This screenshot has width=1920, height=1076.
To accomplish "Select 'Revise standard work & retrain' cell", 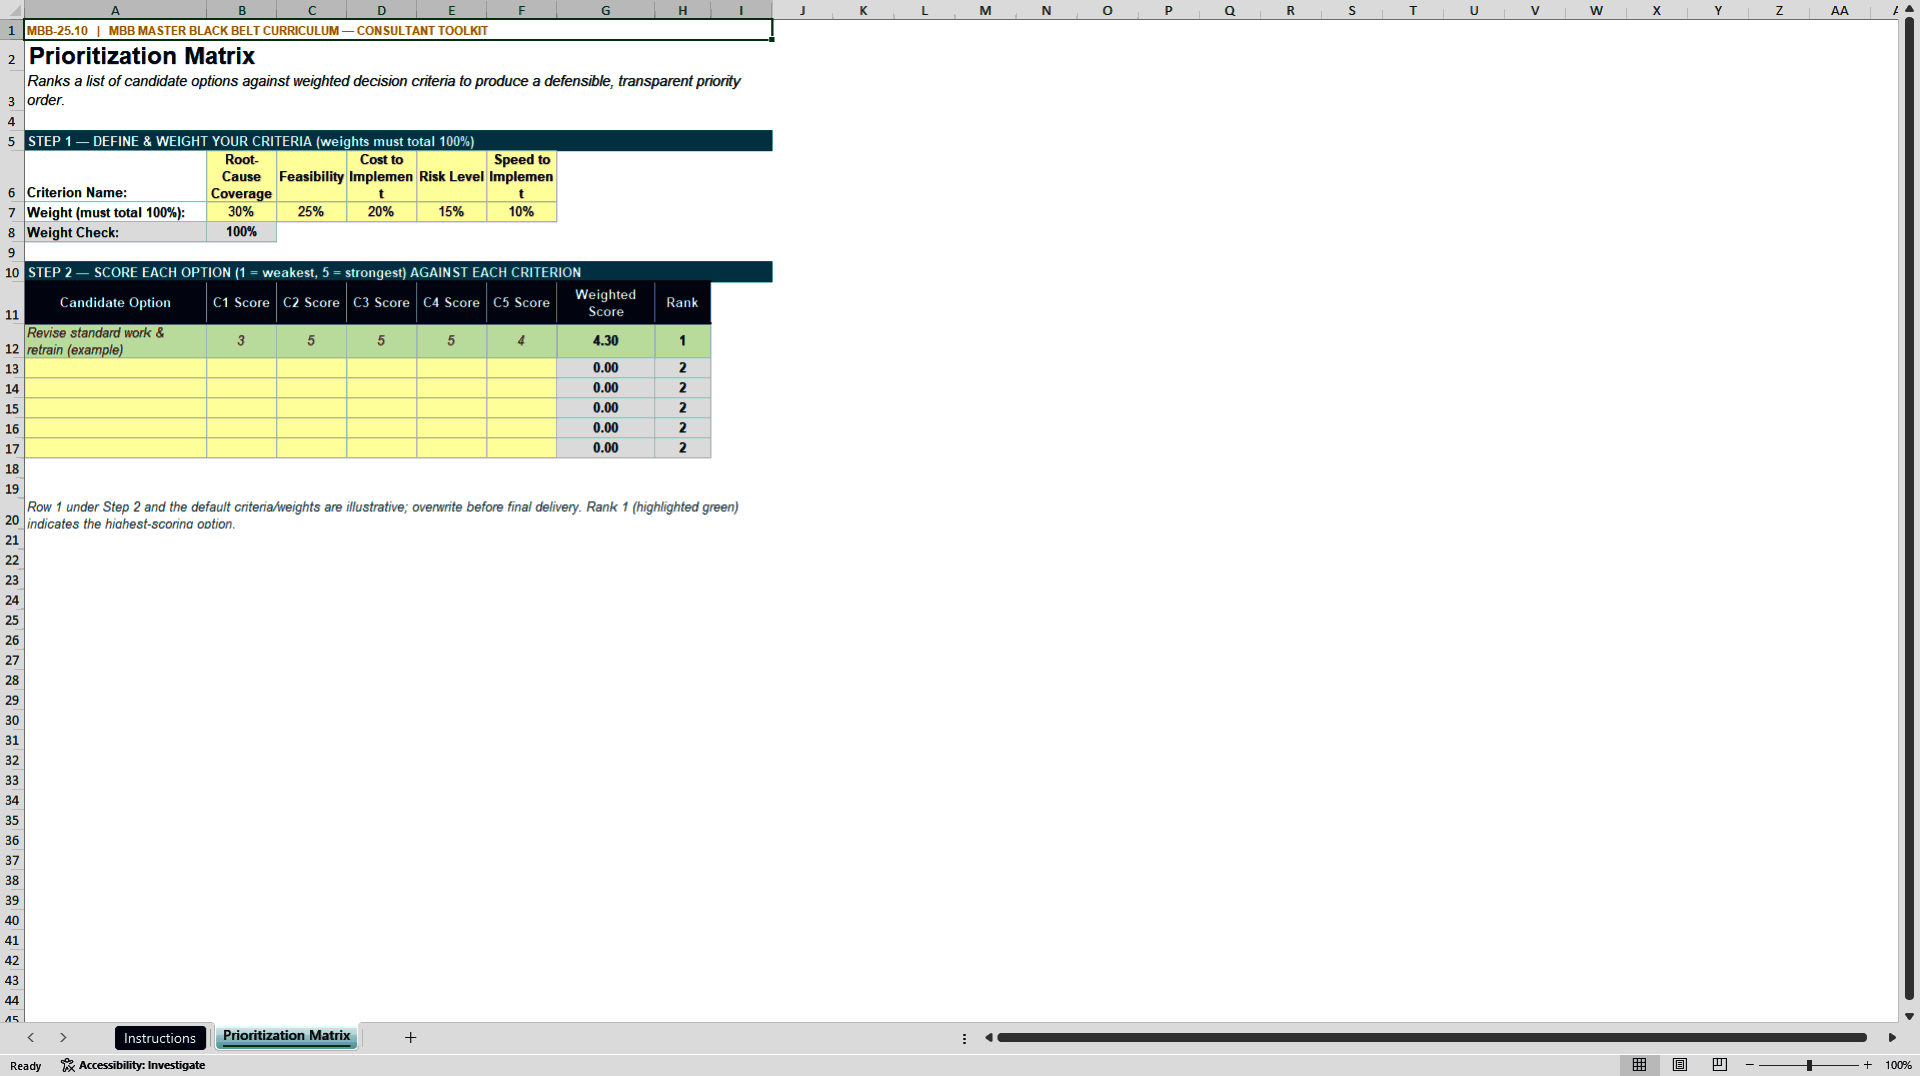I will pyautogui.click(x=115, y=341).
